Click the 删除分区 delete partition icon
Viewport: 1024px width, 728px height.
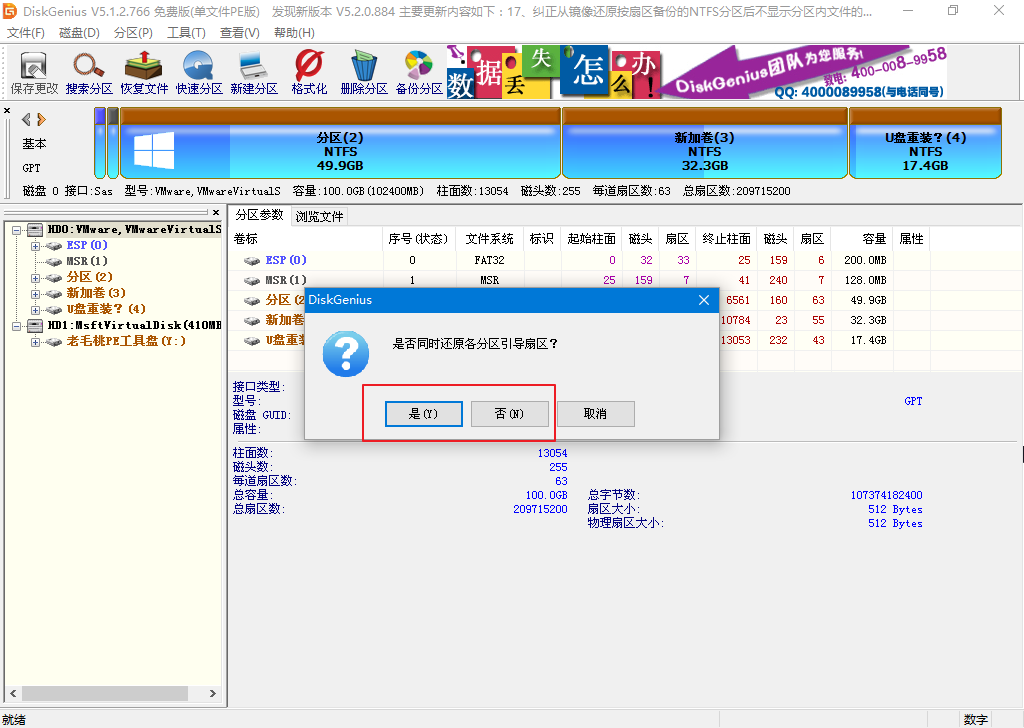(x=364, y=73)
